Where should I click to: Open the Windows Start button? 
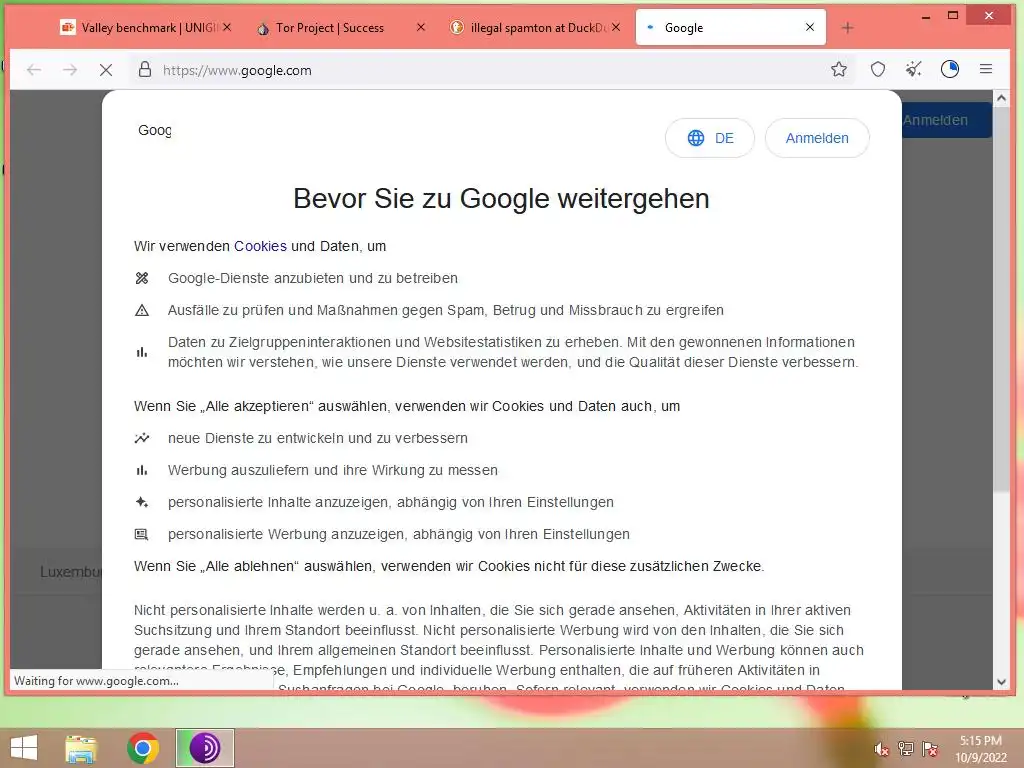click(x=24, y=748)
